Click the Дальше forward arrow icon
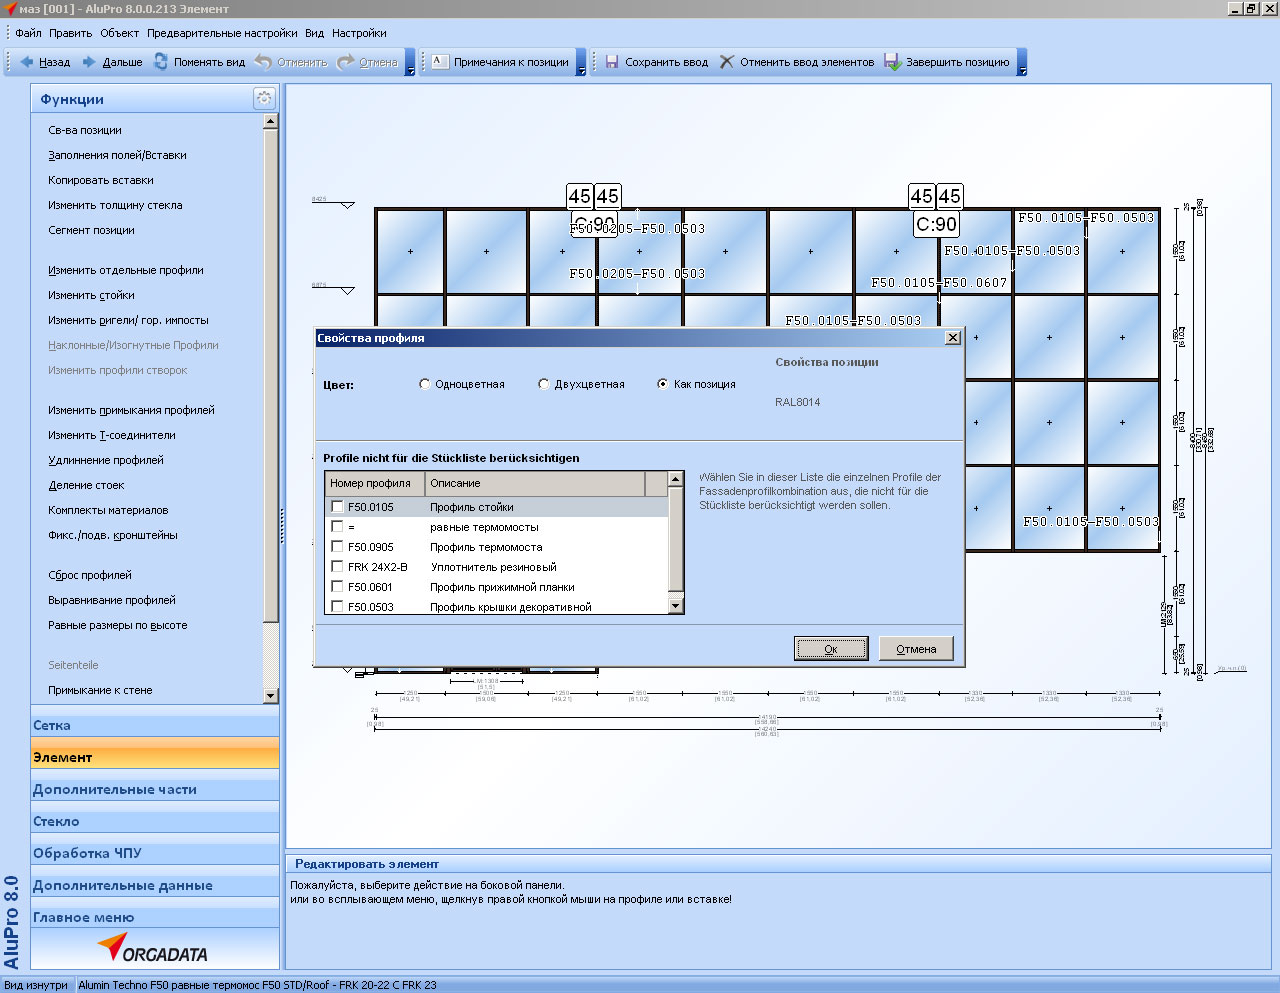The image size is (1280, 993). 90,62
